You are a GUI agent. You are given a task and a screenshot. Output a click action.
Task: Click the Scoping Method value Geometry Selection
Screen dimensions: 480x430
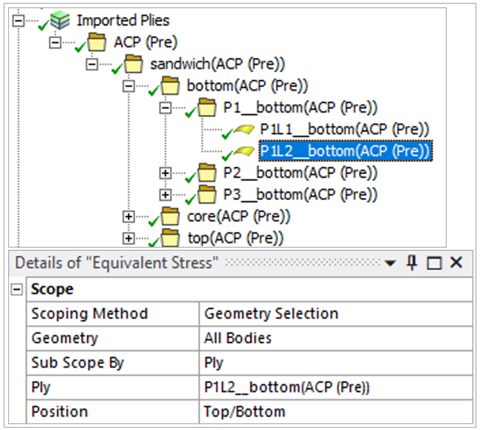336,314
